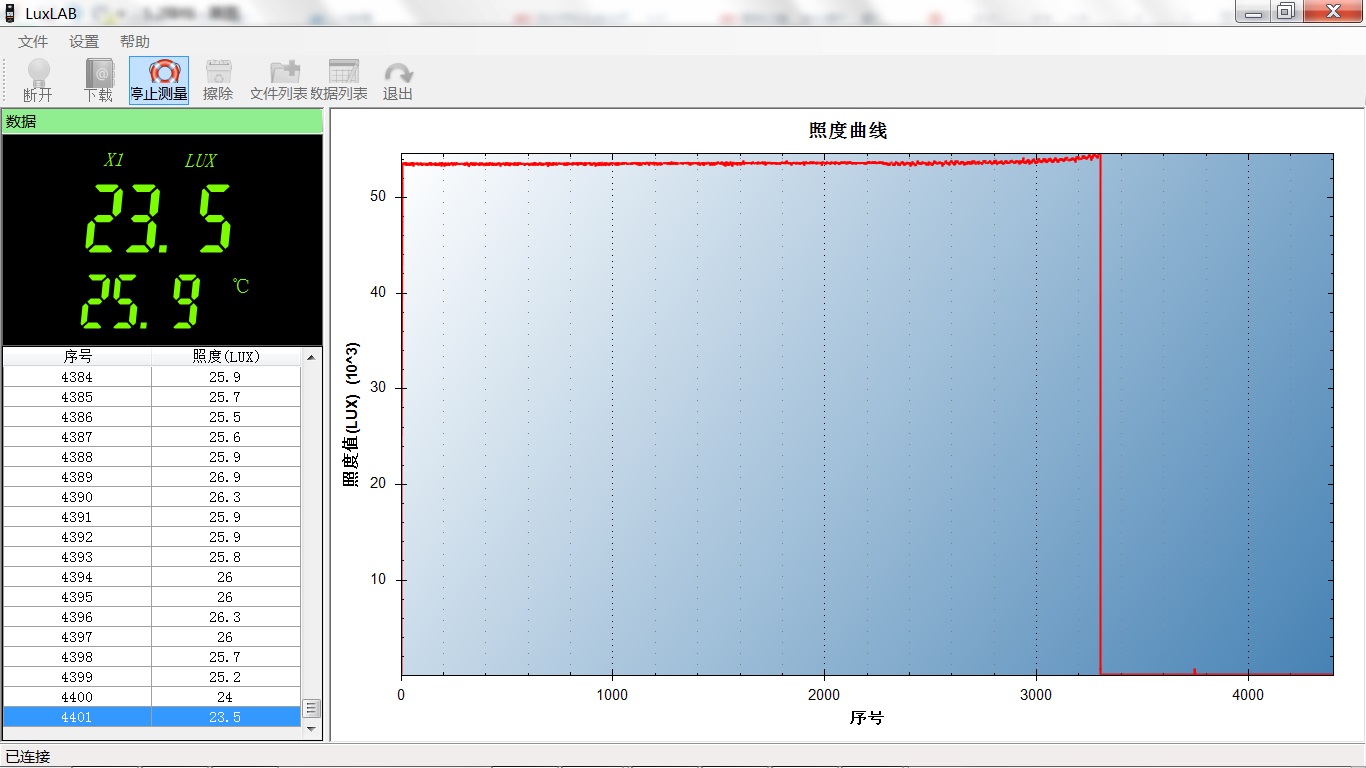Click the table scrollbar up arrow
Image resolution: width=1366 pixels, height=768 pixels.
311,356
